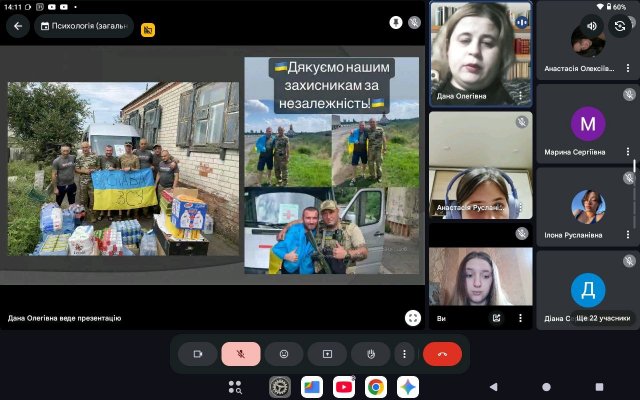The image size is (640, 400).
Task: Open the Gemini app in taskbar
Action: tap(408, 387)
